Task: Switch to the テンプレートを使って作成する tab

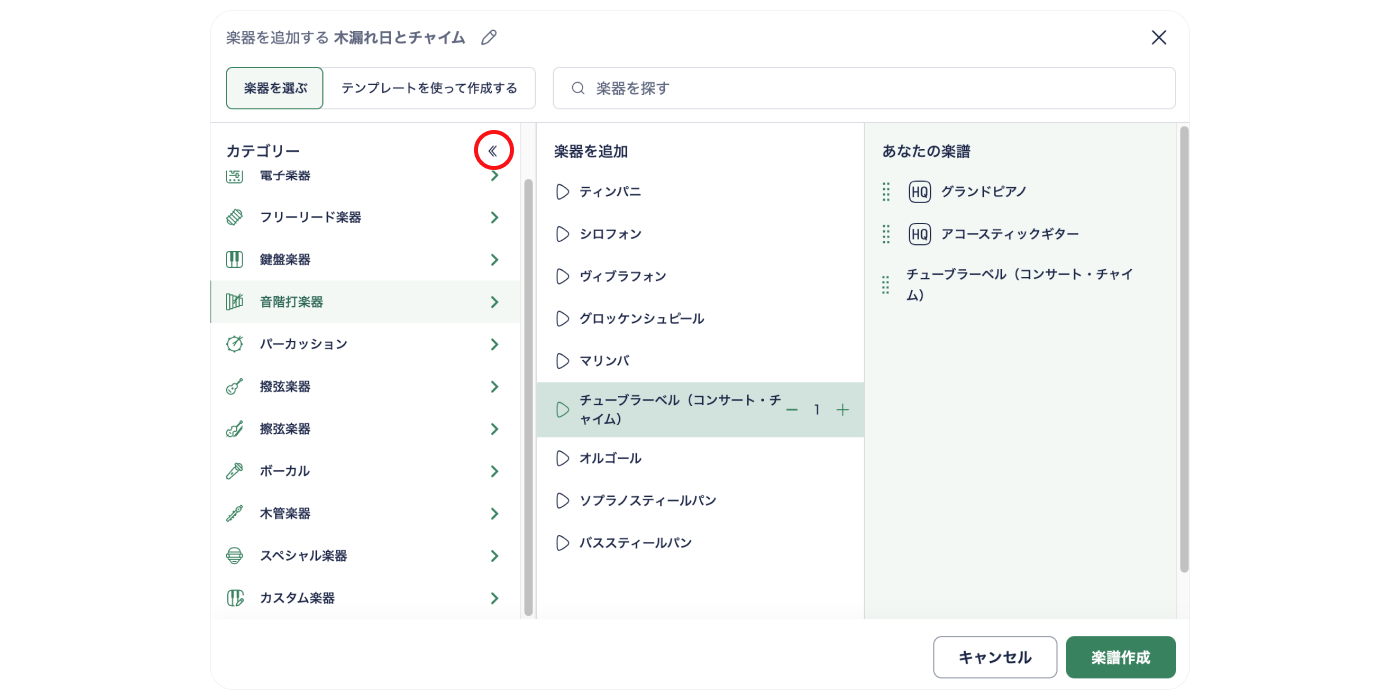Action: 430,88
